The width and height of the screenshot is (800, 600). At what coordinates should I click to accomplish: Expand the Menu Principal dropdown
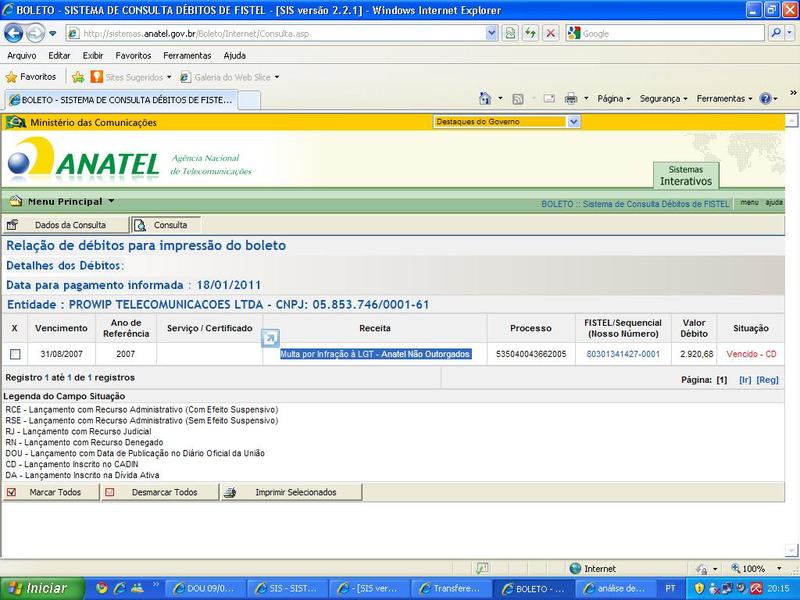(x=62, y=202)
